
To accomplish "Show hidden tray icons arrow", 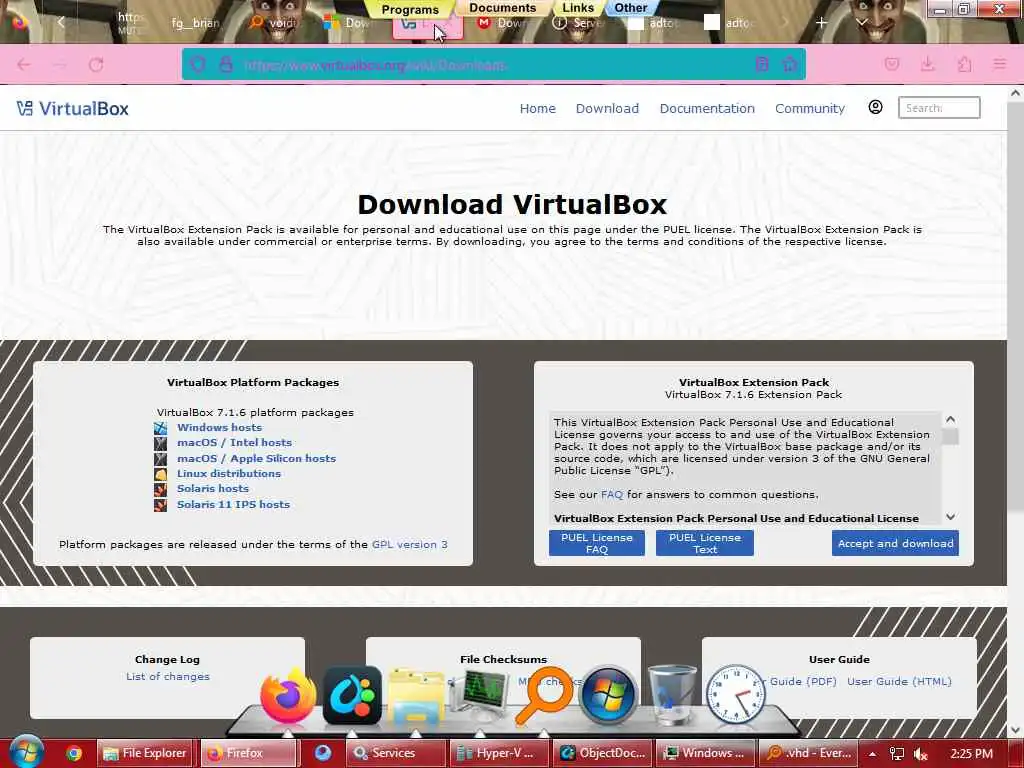I will 872,754.
